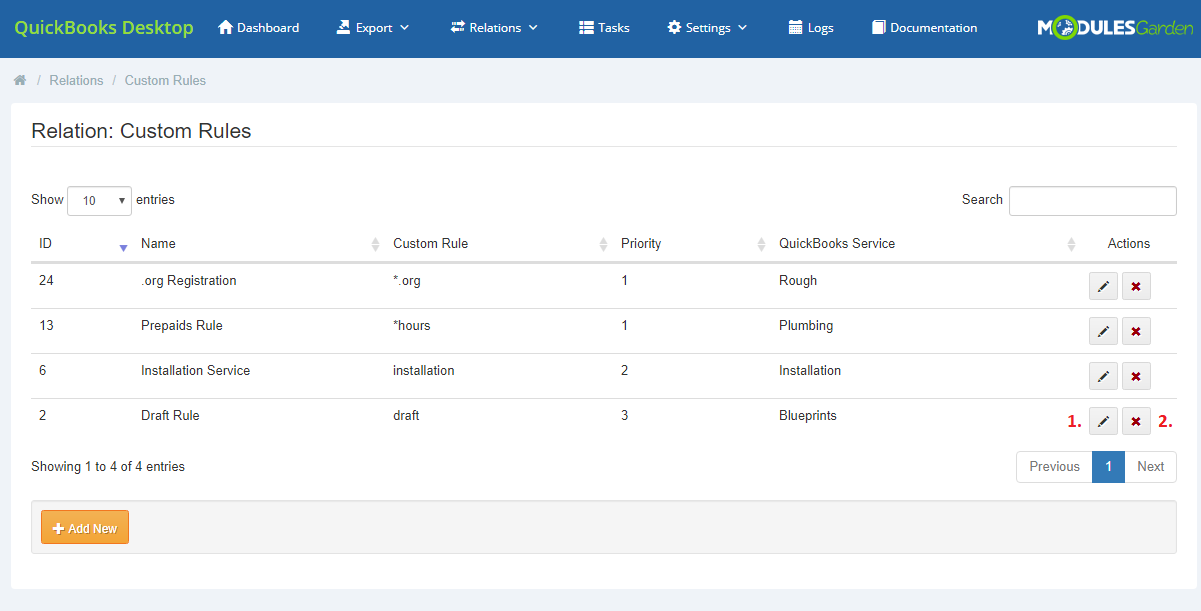The image size is (1201, 611).
Task: Edit the .org Registration rule
Action: coord(1103,286)
